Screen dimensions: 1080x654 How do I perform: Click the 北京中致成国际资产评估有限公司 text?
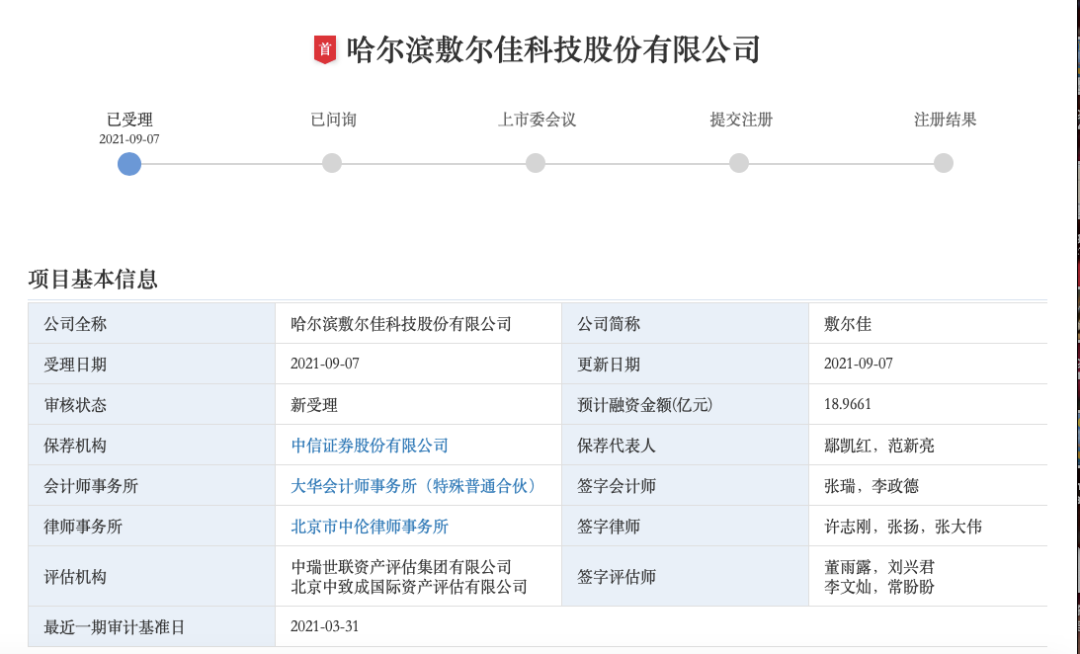tap(409, 587)
